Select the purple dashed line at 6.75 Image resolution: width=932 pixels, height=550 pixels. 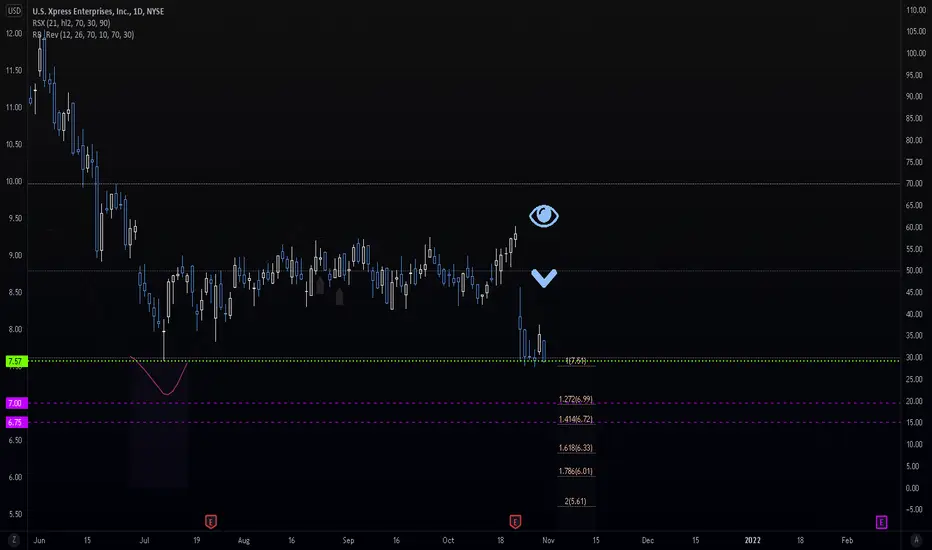coord(464,422)
